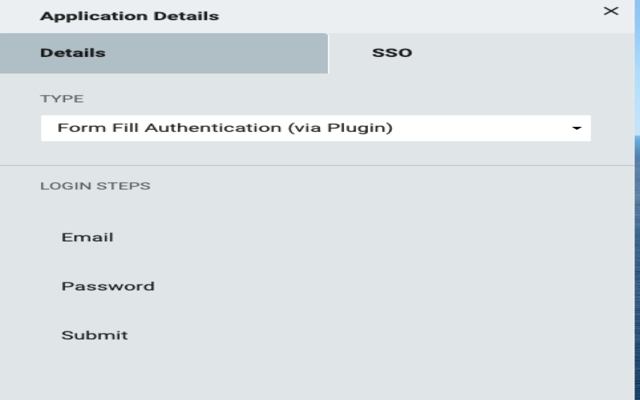Select the Email login step
This screenshot has width=640, height=400.
[87, 237]
